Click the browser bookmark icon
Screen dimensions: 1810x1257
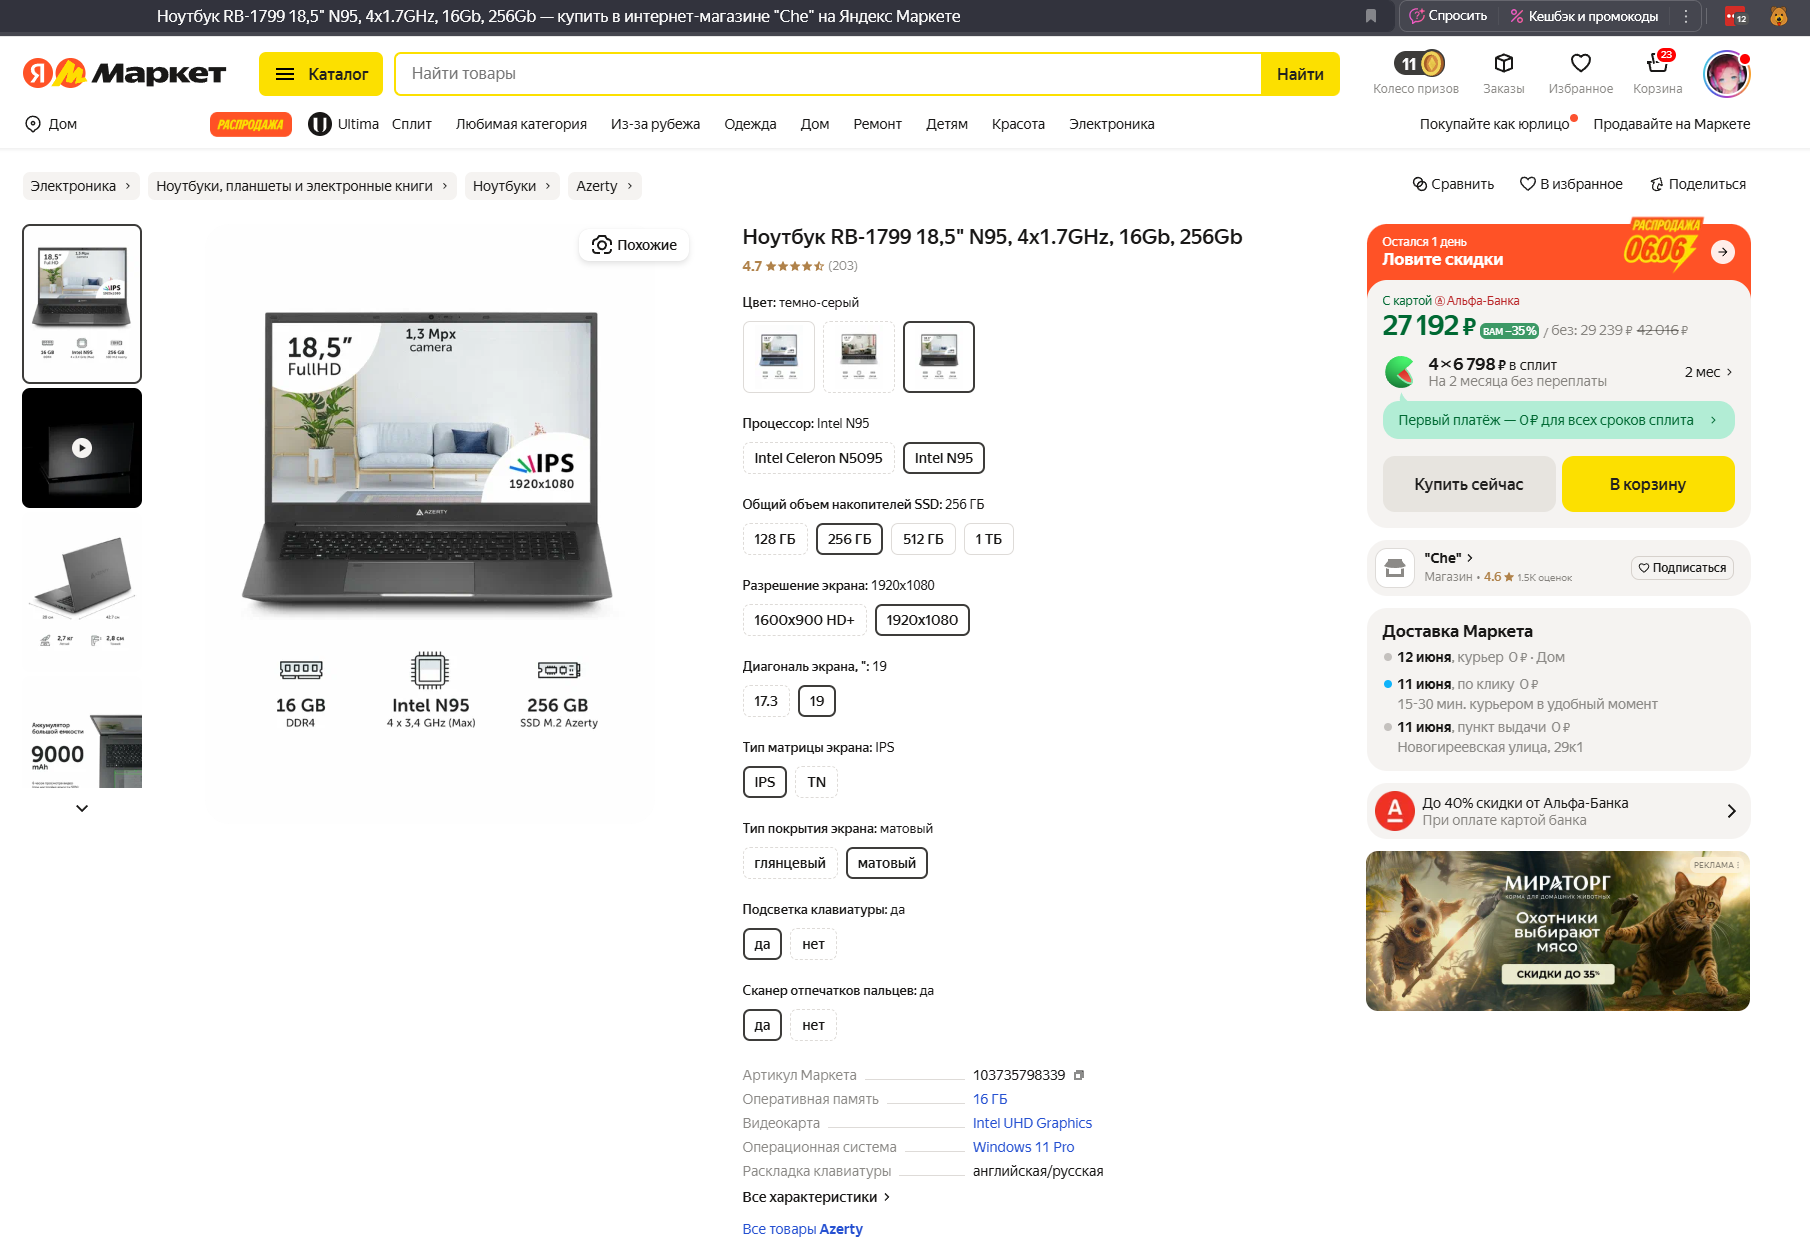tap(1371, 16)
